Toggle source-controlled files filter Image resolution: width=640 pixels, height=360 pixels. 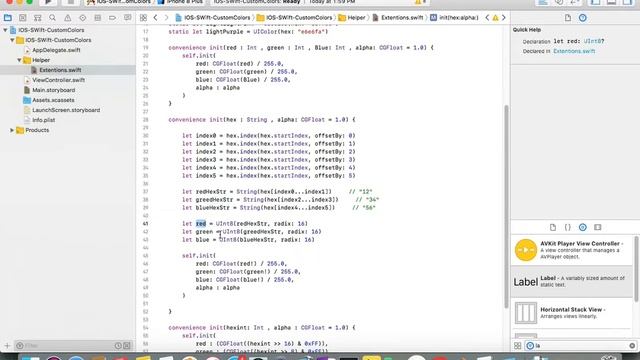(127, 346)
